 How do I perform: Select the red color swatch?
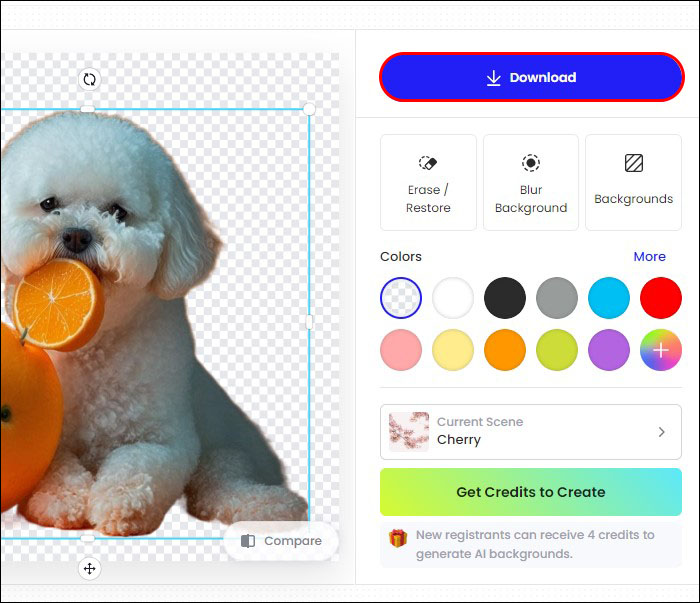661,298
